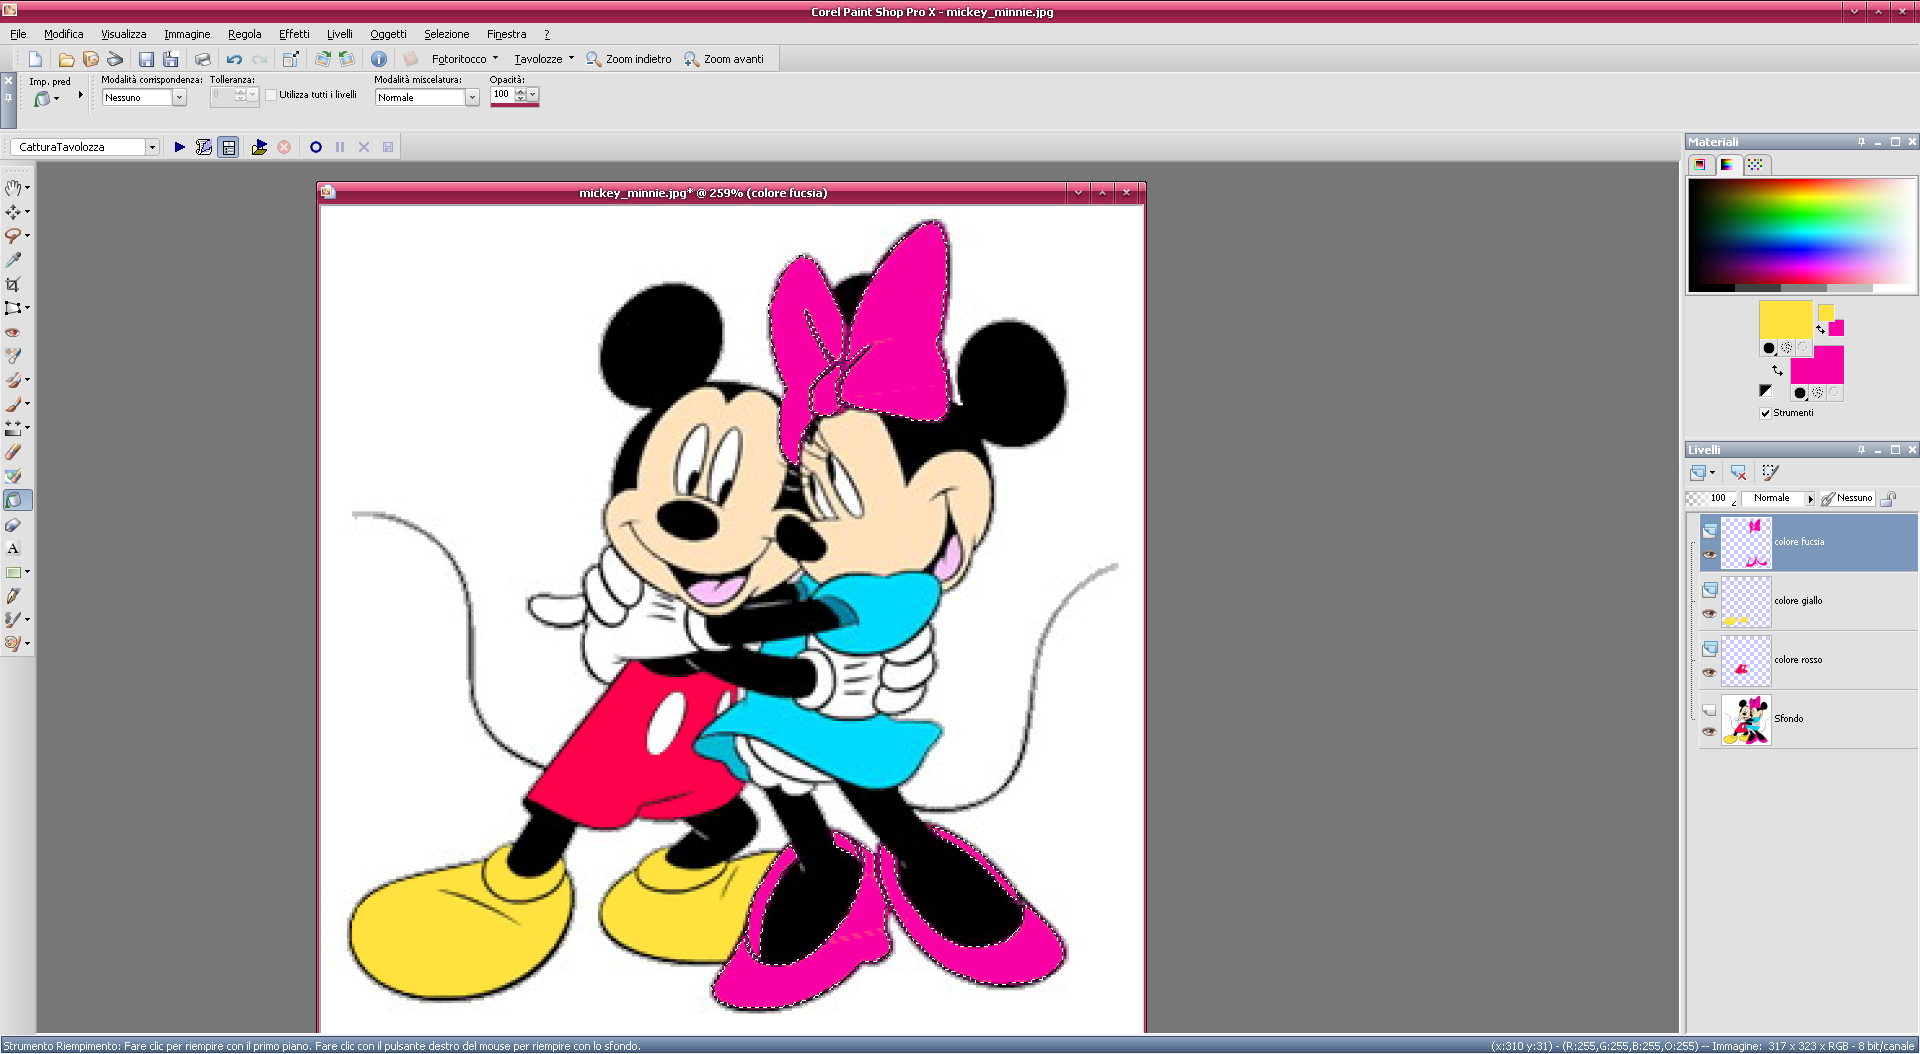
Task: Open the Livelli menu
Action: [339, 34]
